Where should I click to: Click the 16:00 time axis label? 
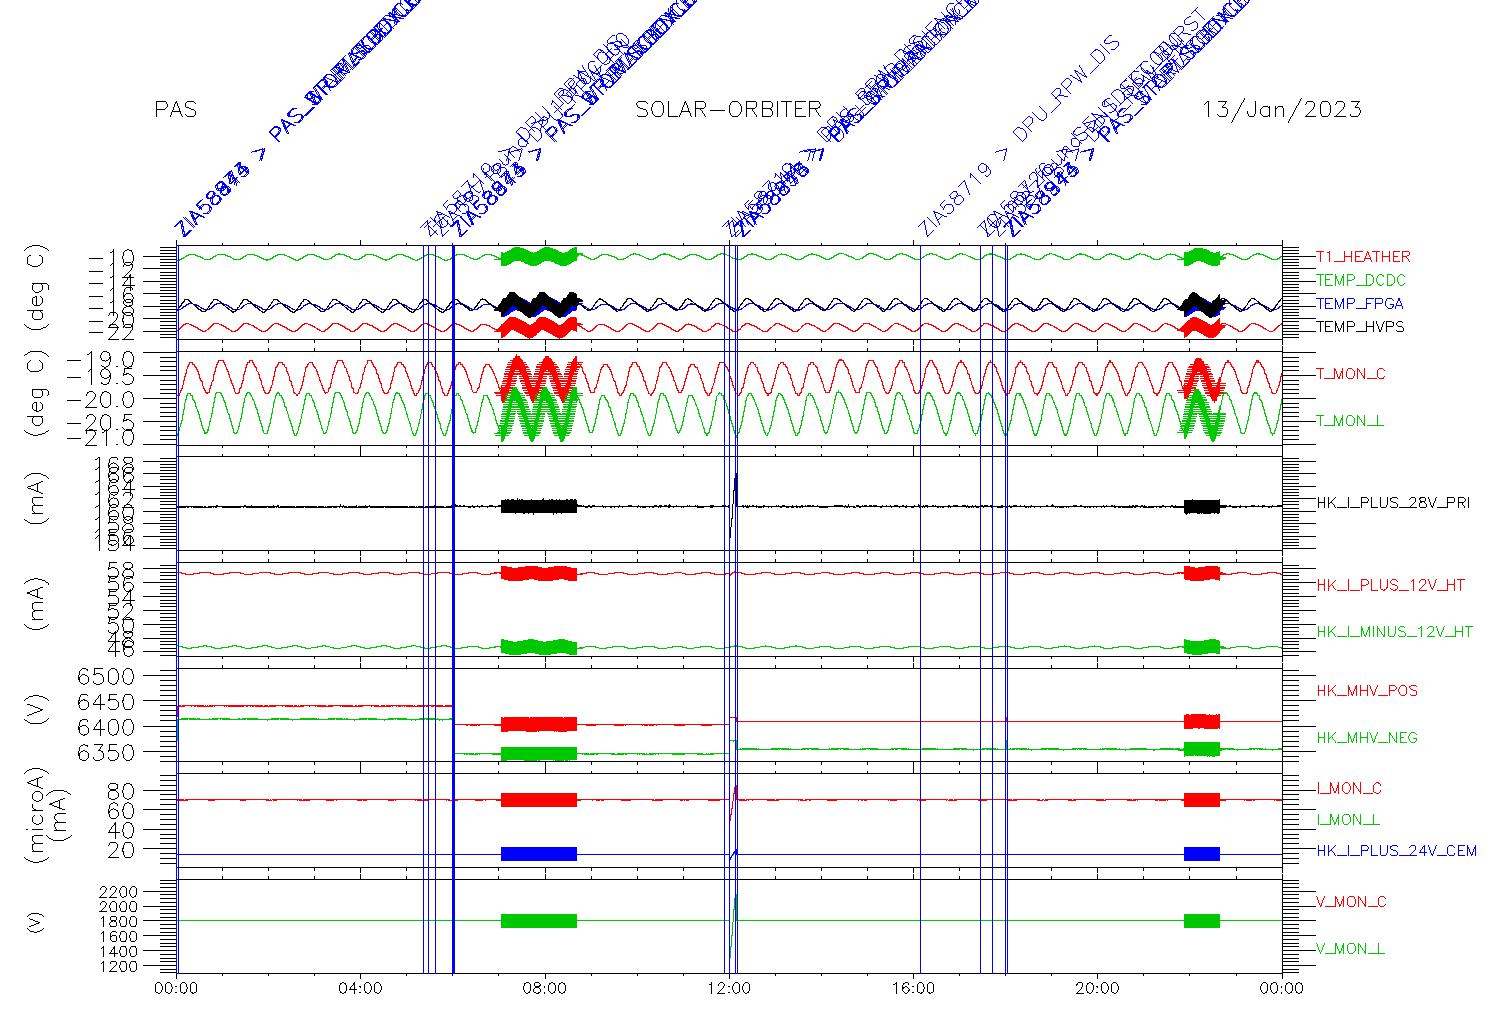914,989
